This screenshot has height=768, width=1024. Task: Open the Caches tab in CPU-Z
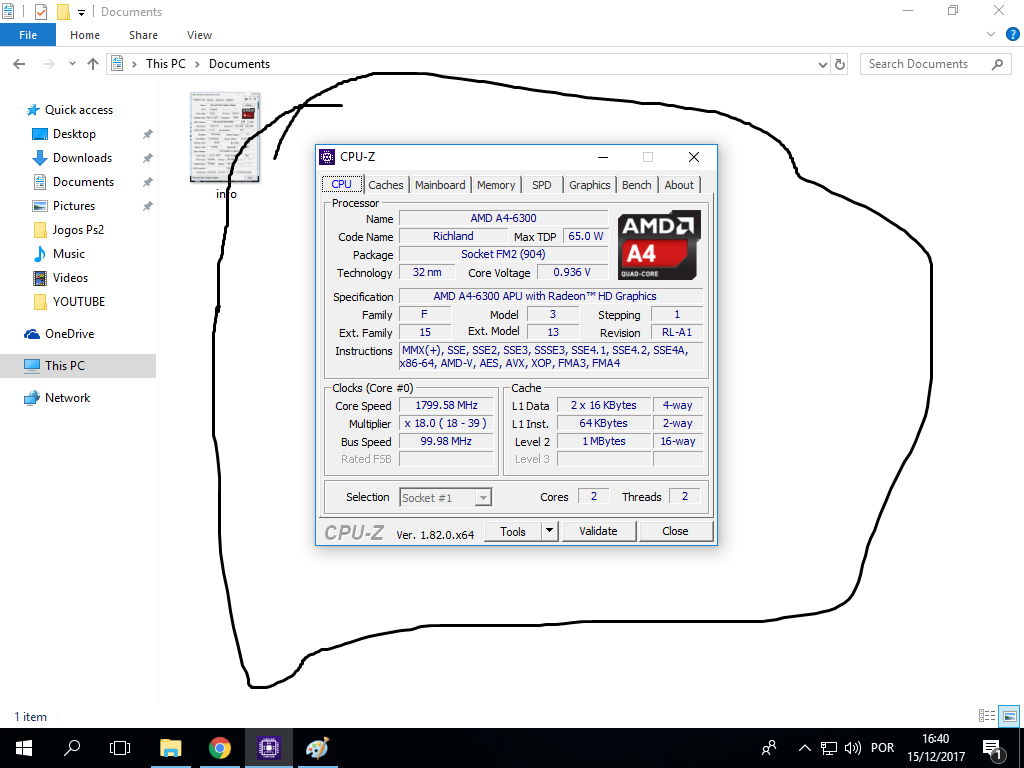pos(385,185)
